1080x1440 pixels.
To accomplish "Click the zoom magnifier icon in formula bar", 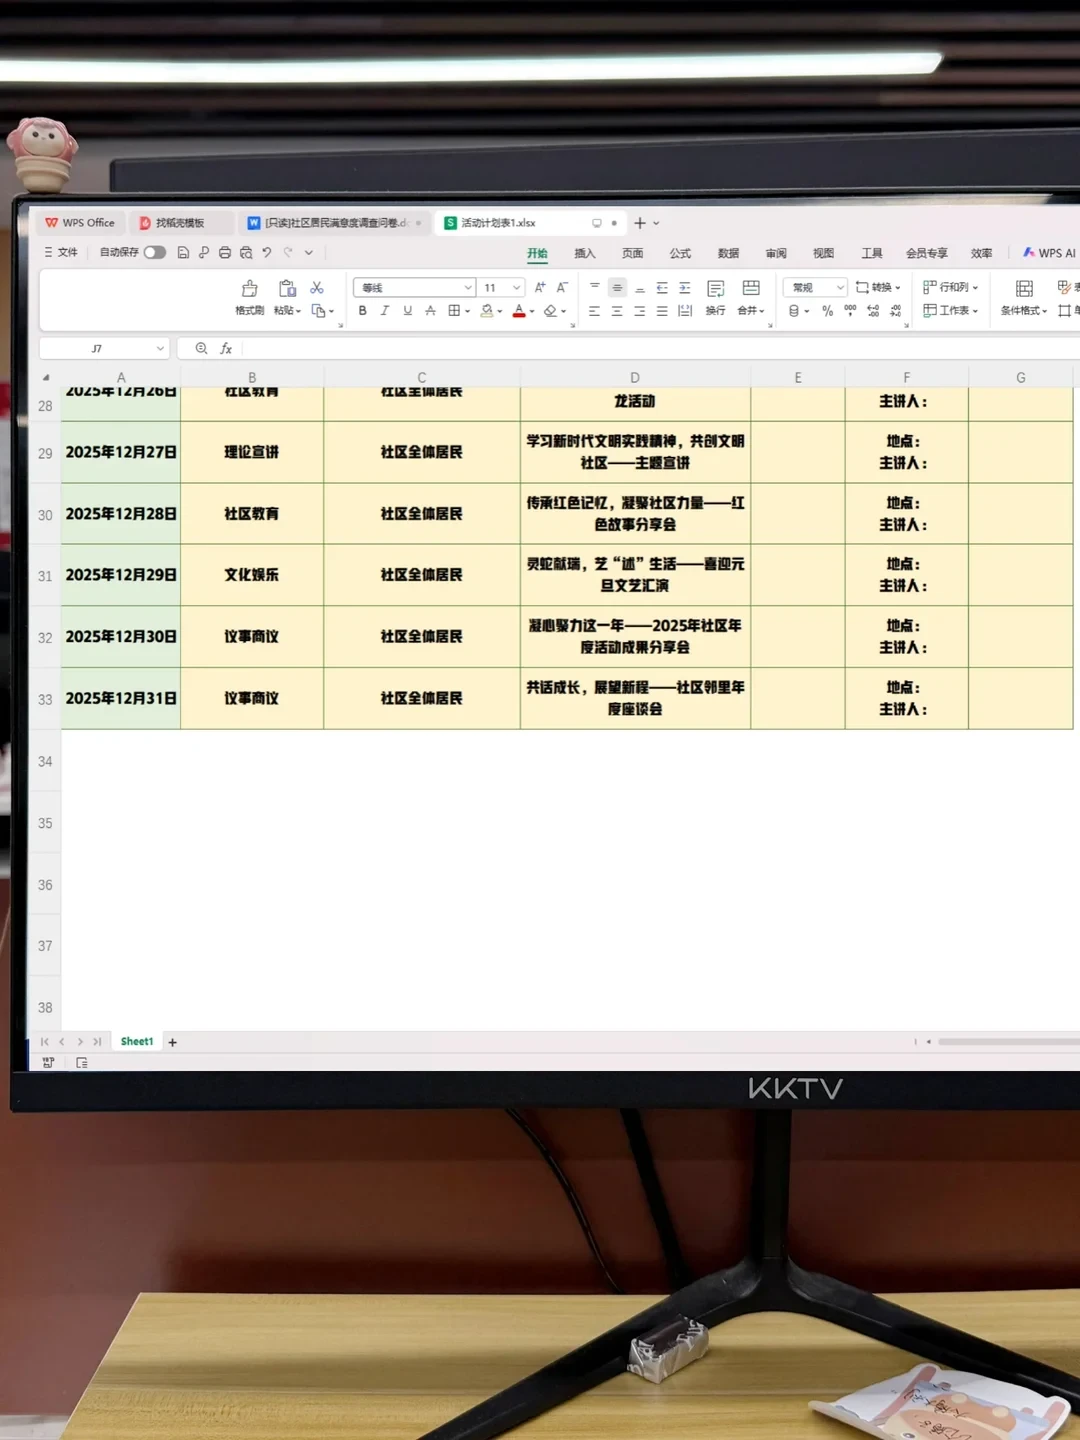I will point(201,348).
